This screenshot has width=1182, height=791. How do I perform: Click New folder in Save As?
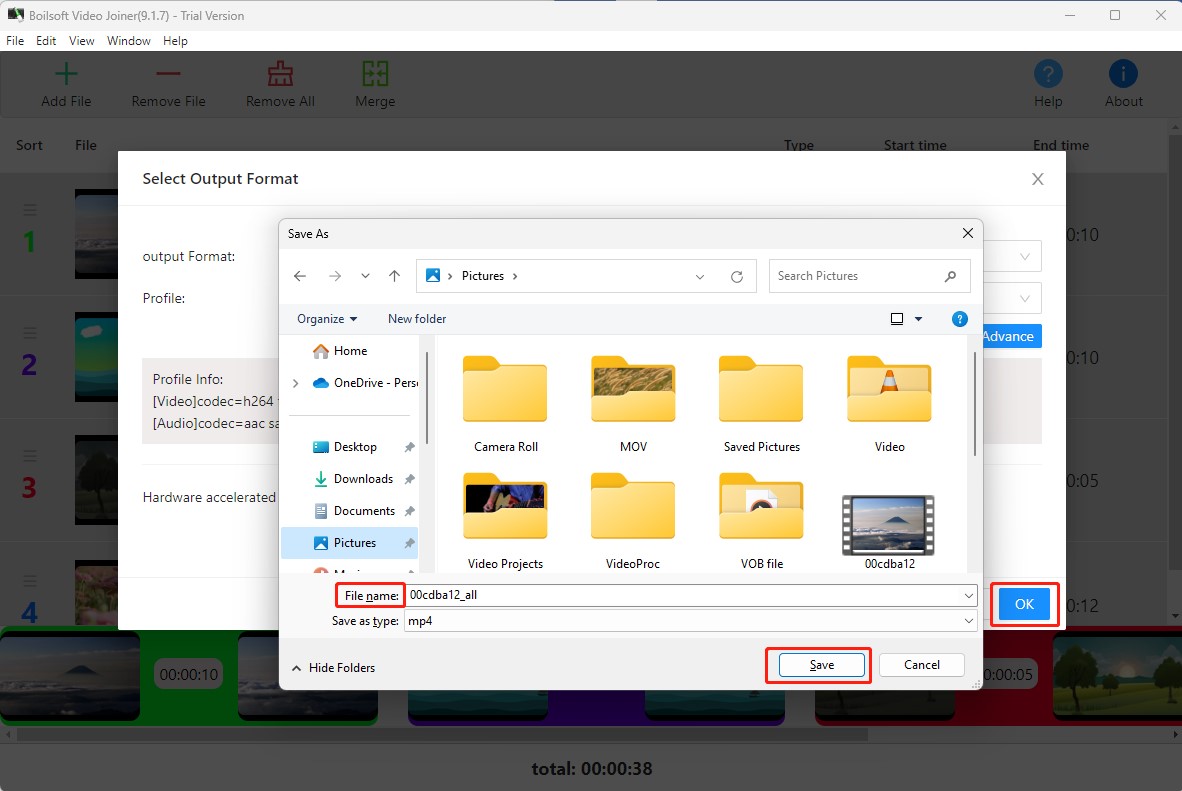click(417, 319)
